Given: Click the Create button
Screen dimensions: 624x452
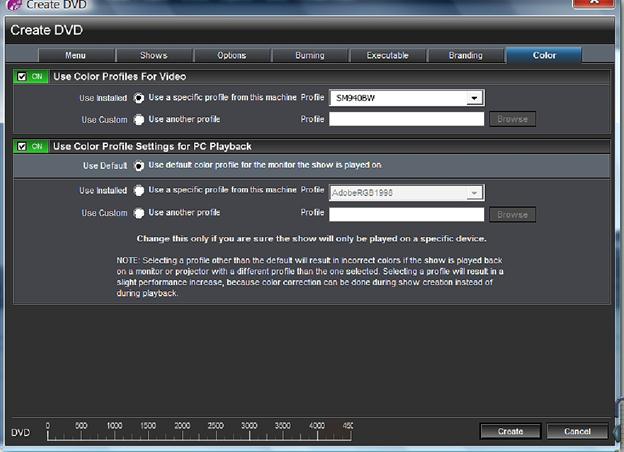Looking at the screenshot, I should tap(511, 431).
